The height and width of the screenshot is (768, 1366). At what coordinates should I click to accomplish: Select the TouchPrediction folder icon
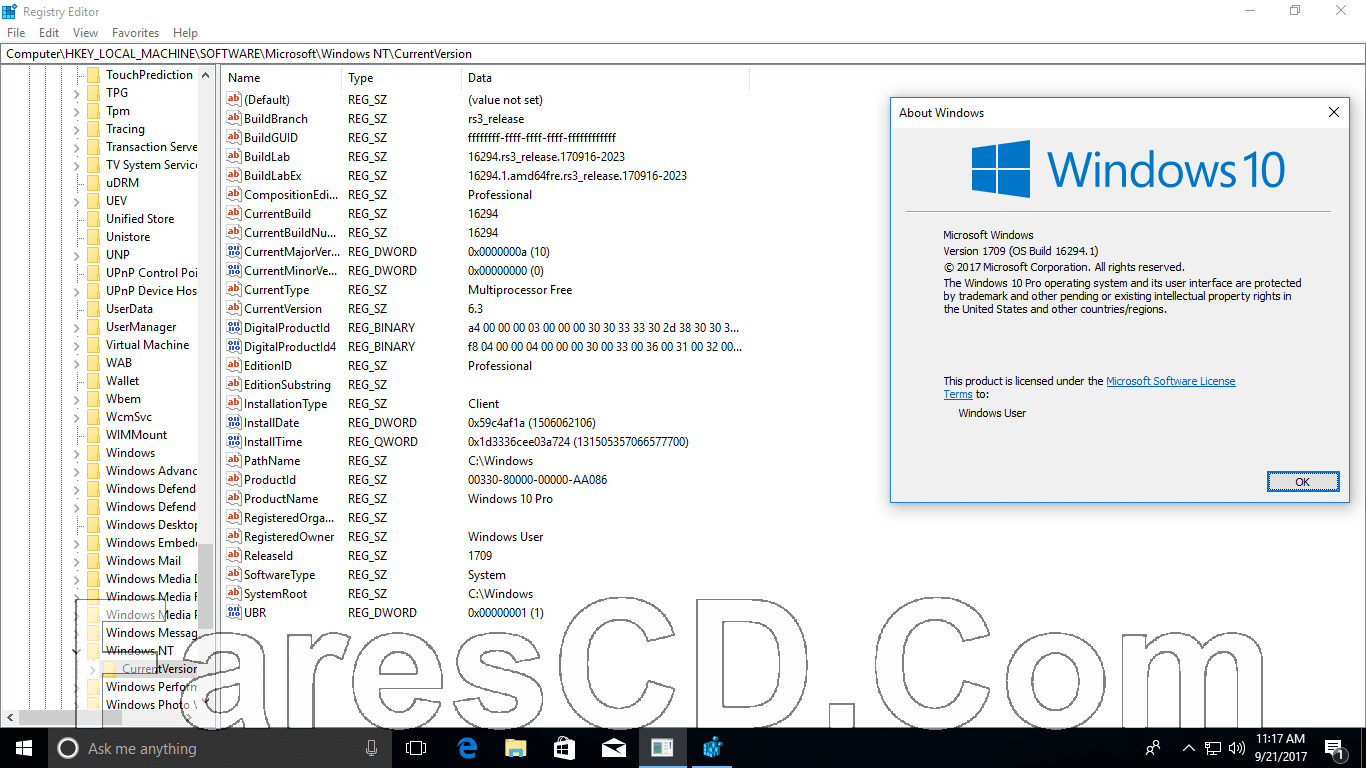click(93, 75)
